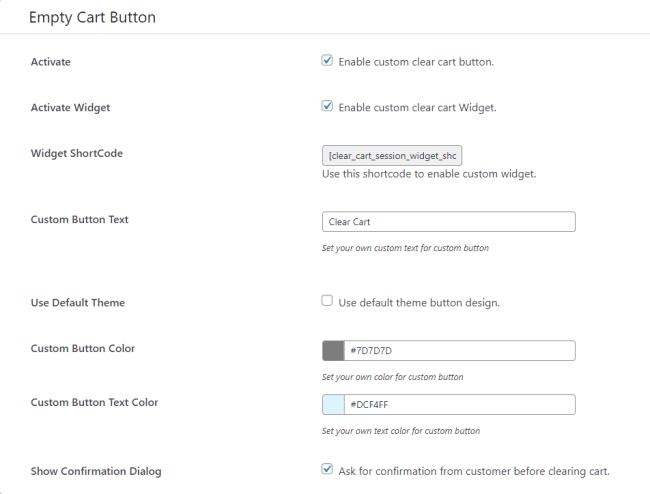Viewport: 650px width, 494px height.
Task: Open the gray Custom Button Color swatch
Action: click(x=333, y=351)
